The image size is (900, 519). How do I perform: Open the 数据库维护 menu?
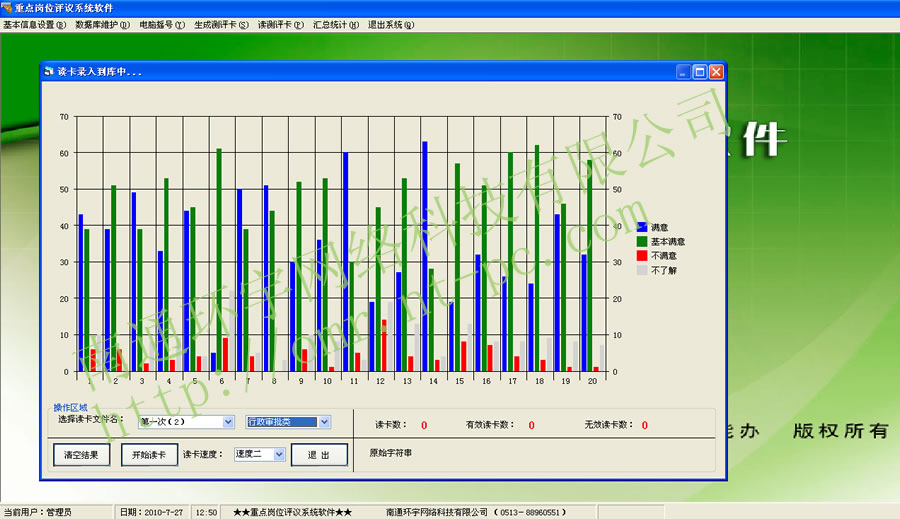click(102, 24)
